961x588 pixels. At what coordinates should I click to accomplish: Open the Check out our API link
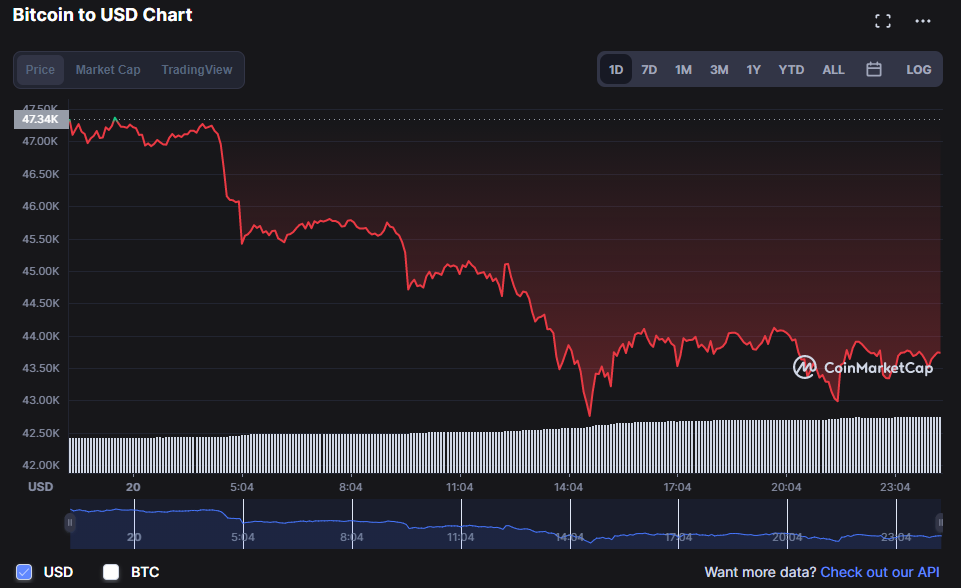[879, 572]
